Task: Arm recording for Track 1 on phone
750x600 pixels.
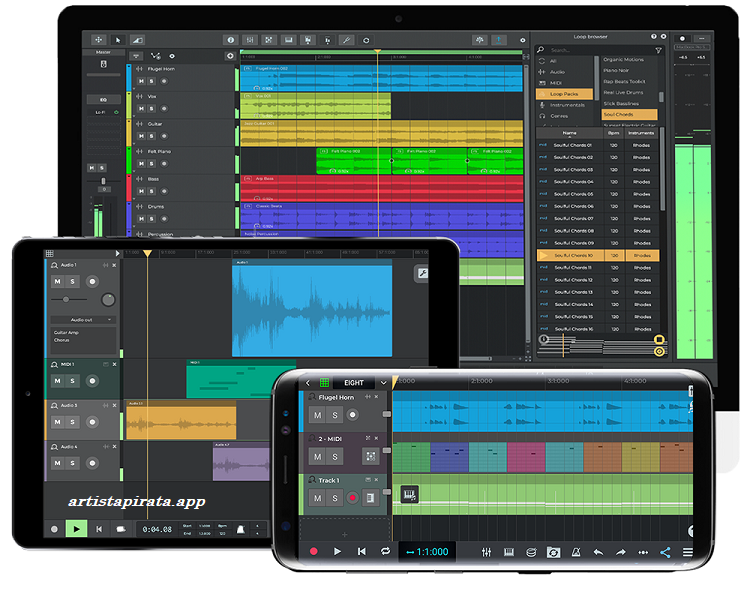Action: tap(353, 498)
